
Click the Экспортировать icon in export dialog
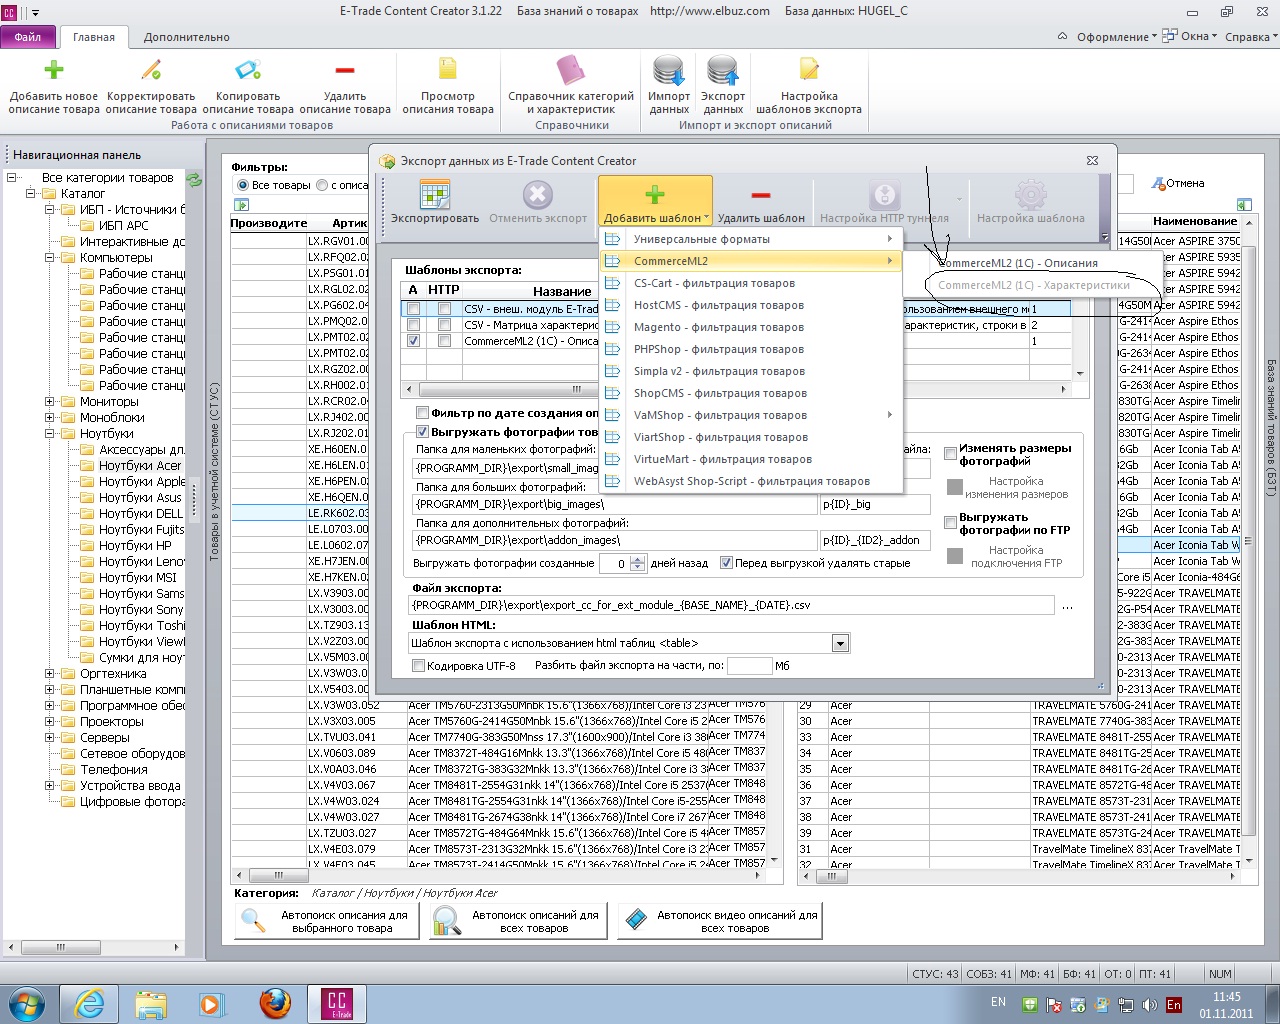[435, 194]
